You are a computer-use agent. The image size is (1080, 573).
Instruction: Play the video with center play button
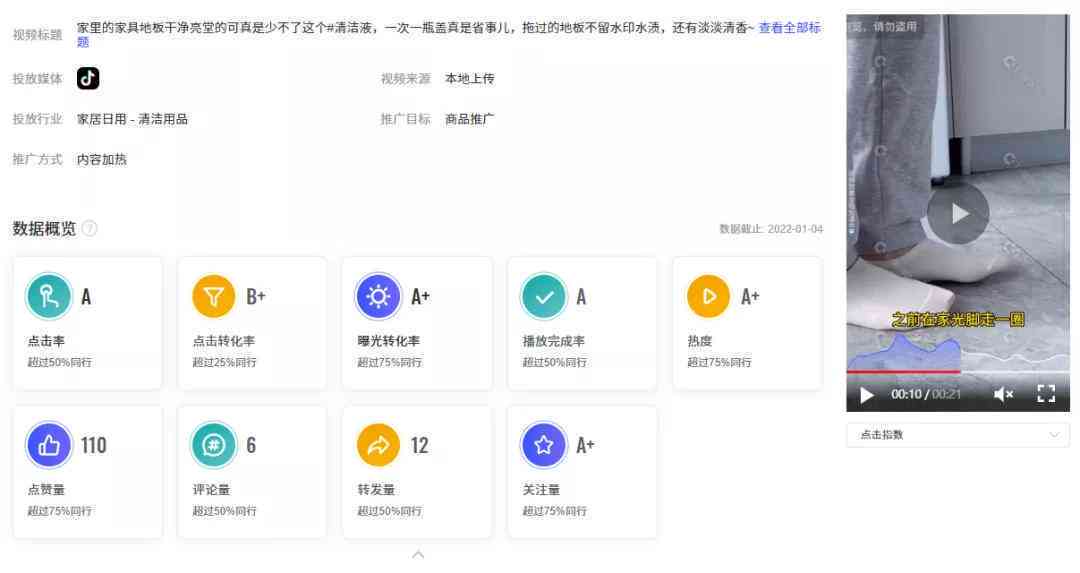pyautogui.click(x=957, y=213)
